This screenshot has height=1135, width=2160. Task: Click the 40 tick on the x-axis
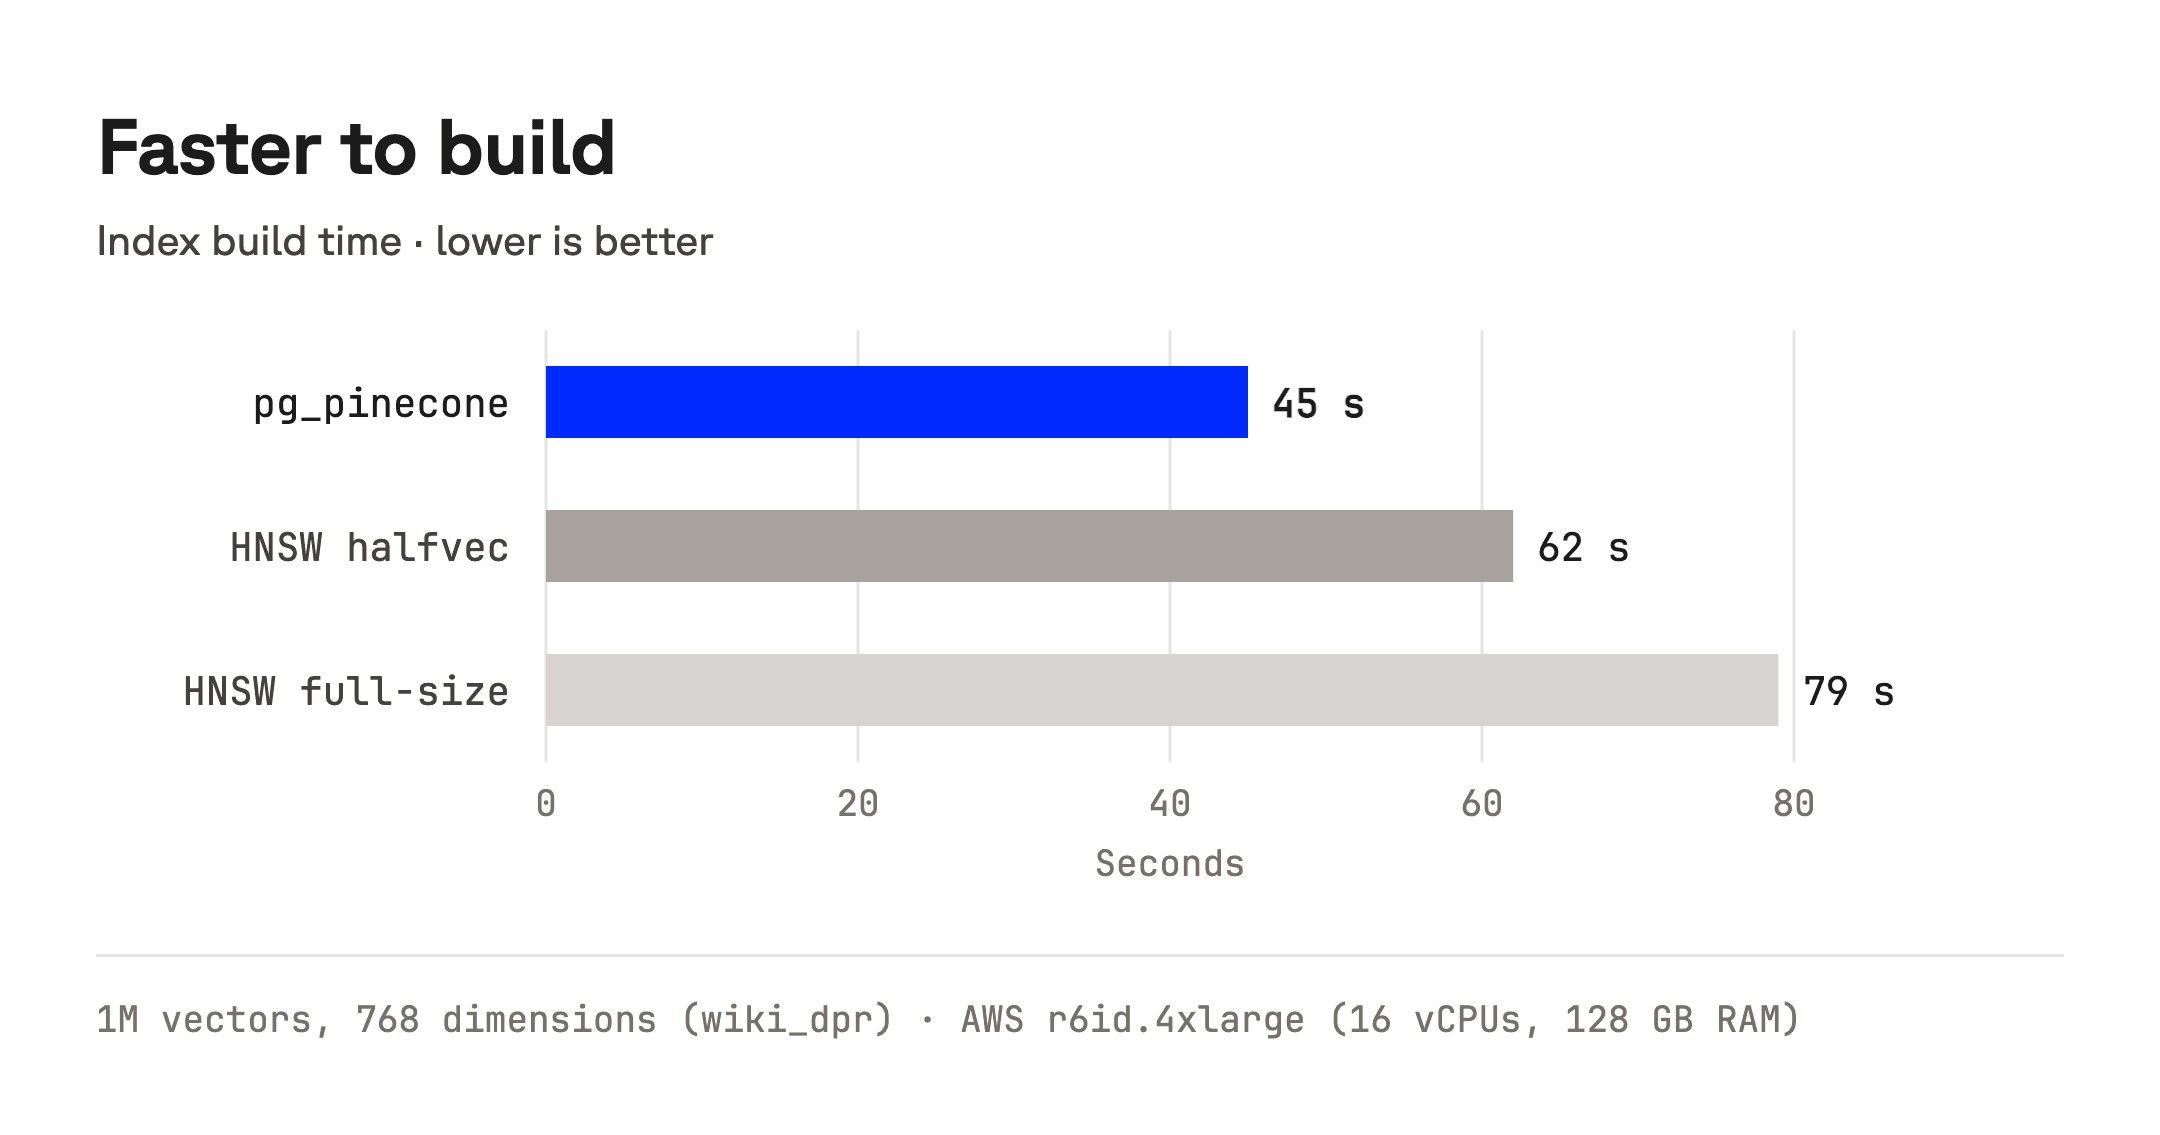(1170, 804)
